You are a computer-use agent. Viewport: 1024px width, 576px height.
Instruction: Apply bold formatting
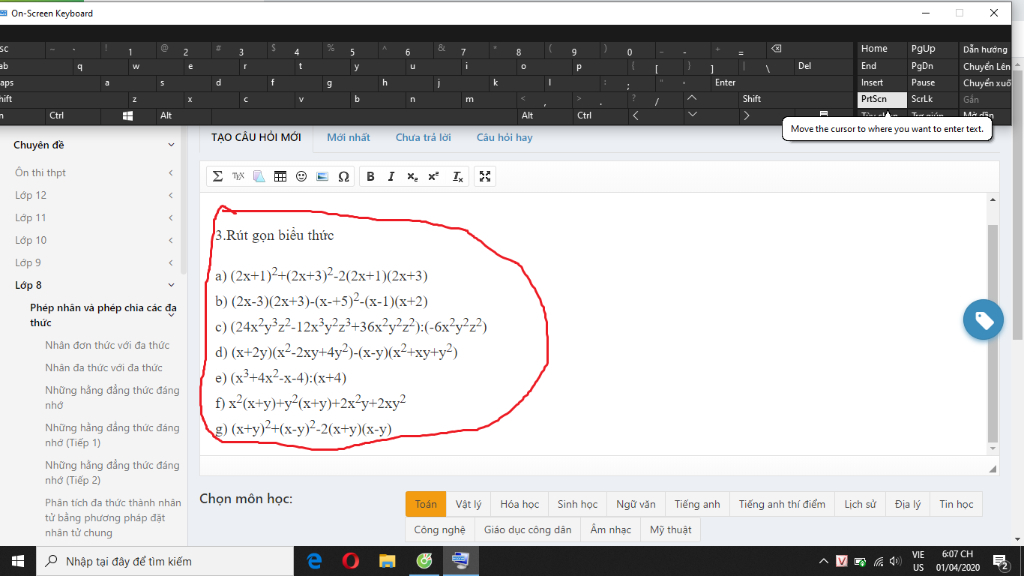coord(370,176)
